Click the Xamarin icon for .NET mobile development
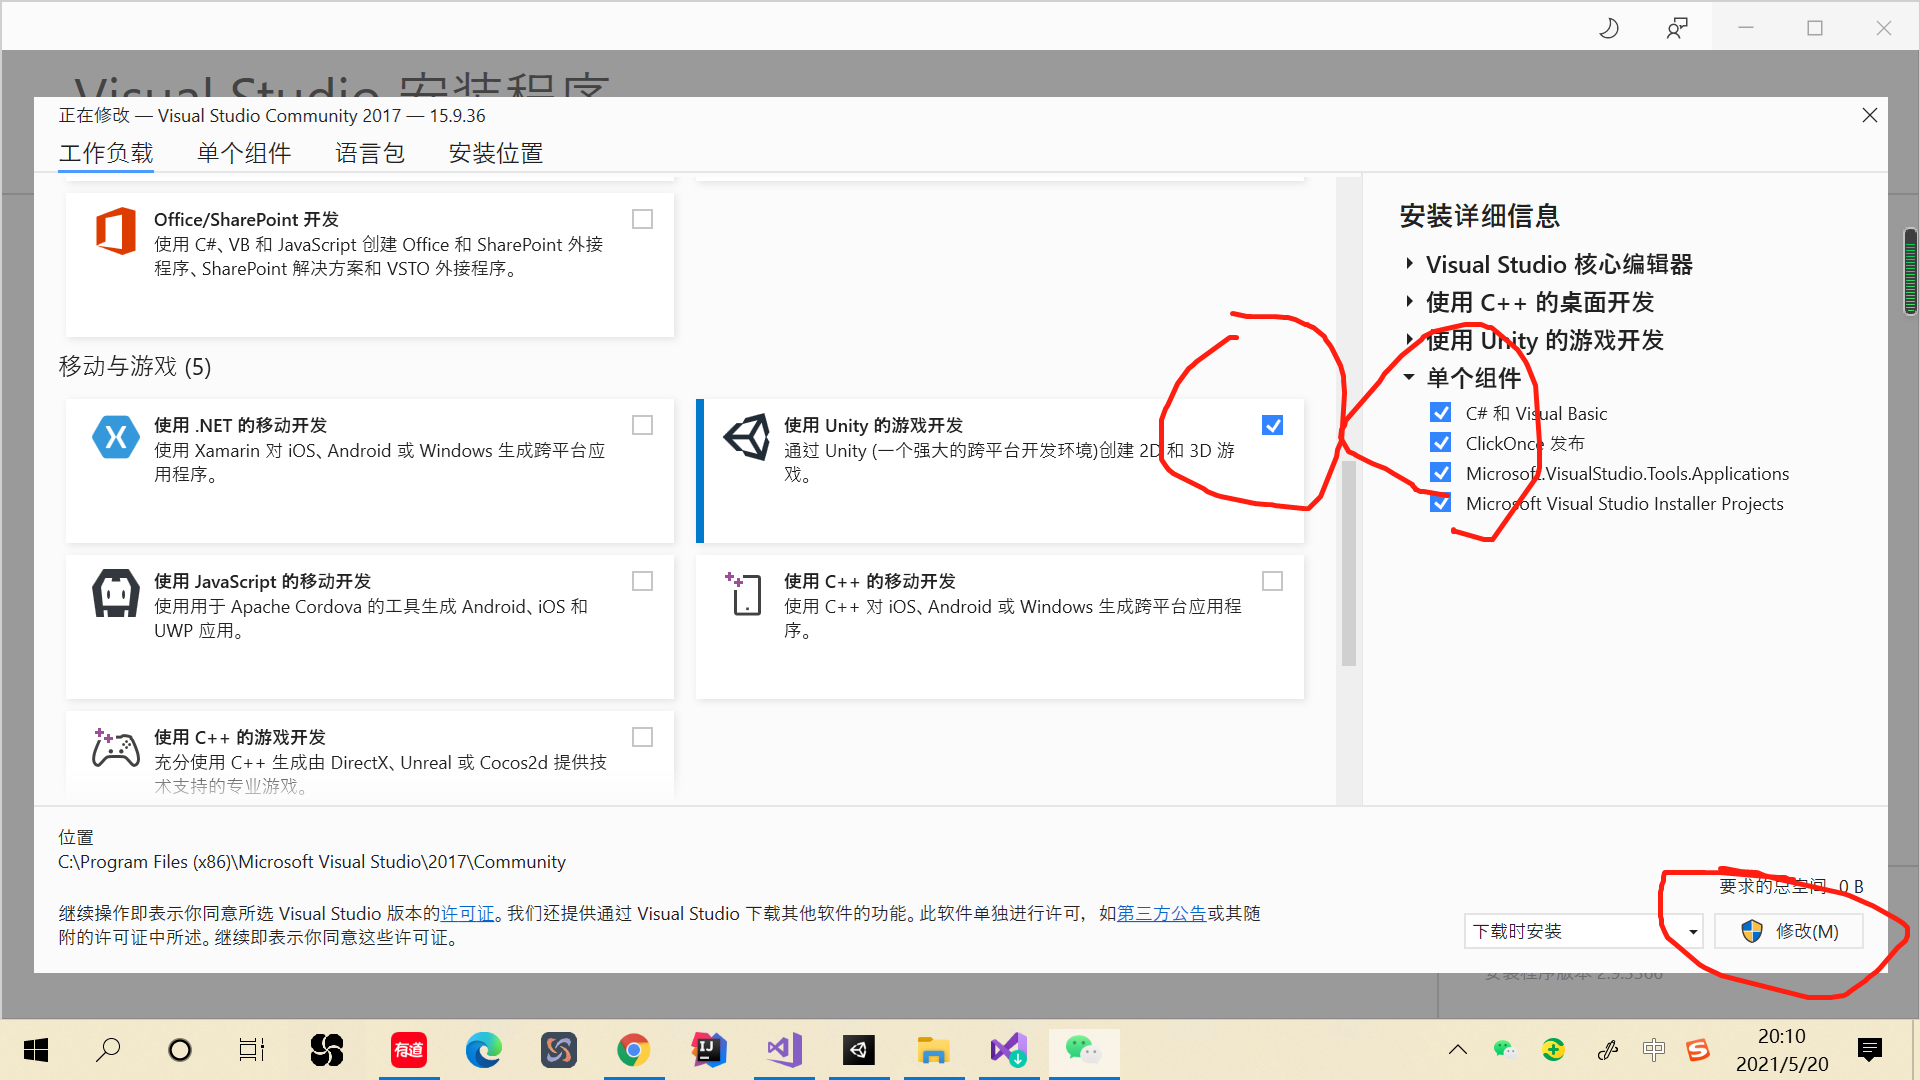Viewport: 1920px width, 1080px height. click(x=115, y=436)
